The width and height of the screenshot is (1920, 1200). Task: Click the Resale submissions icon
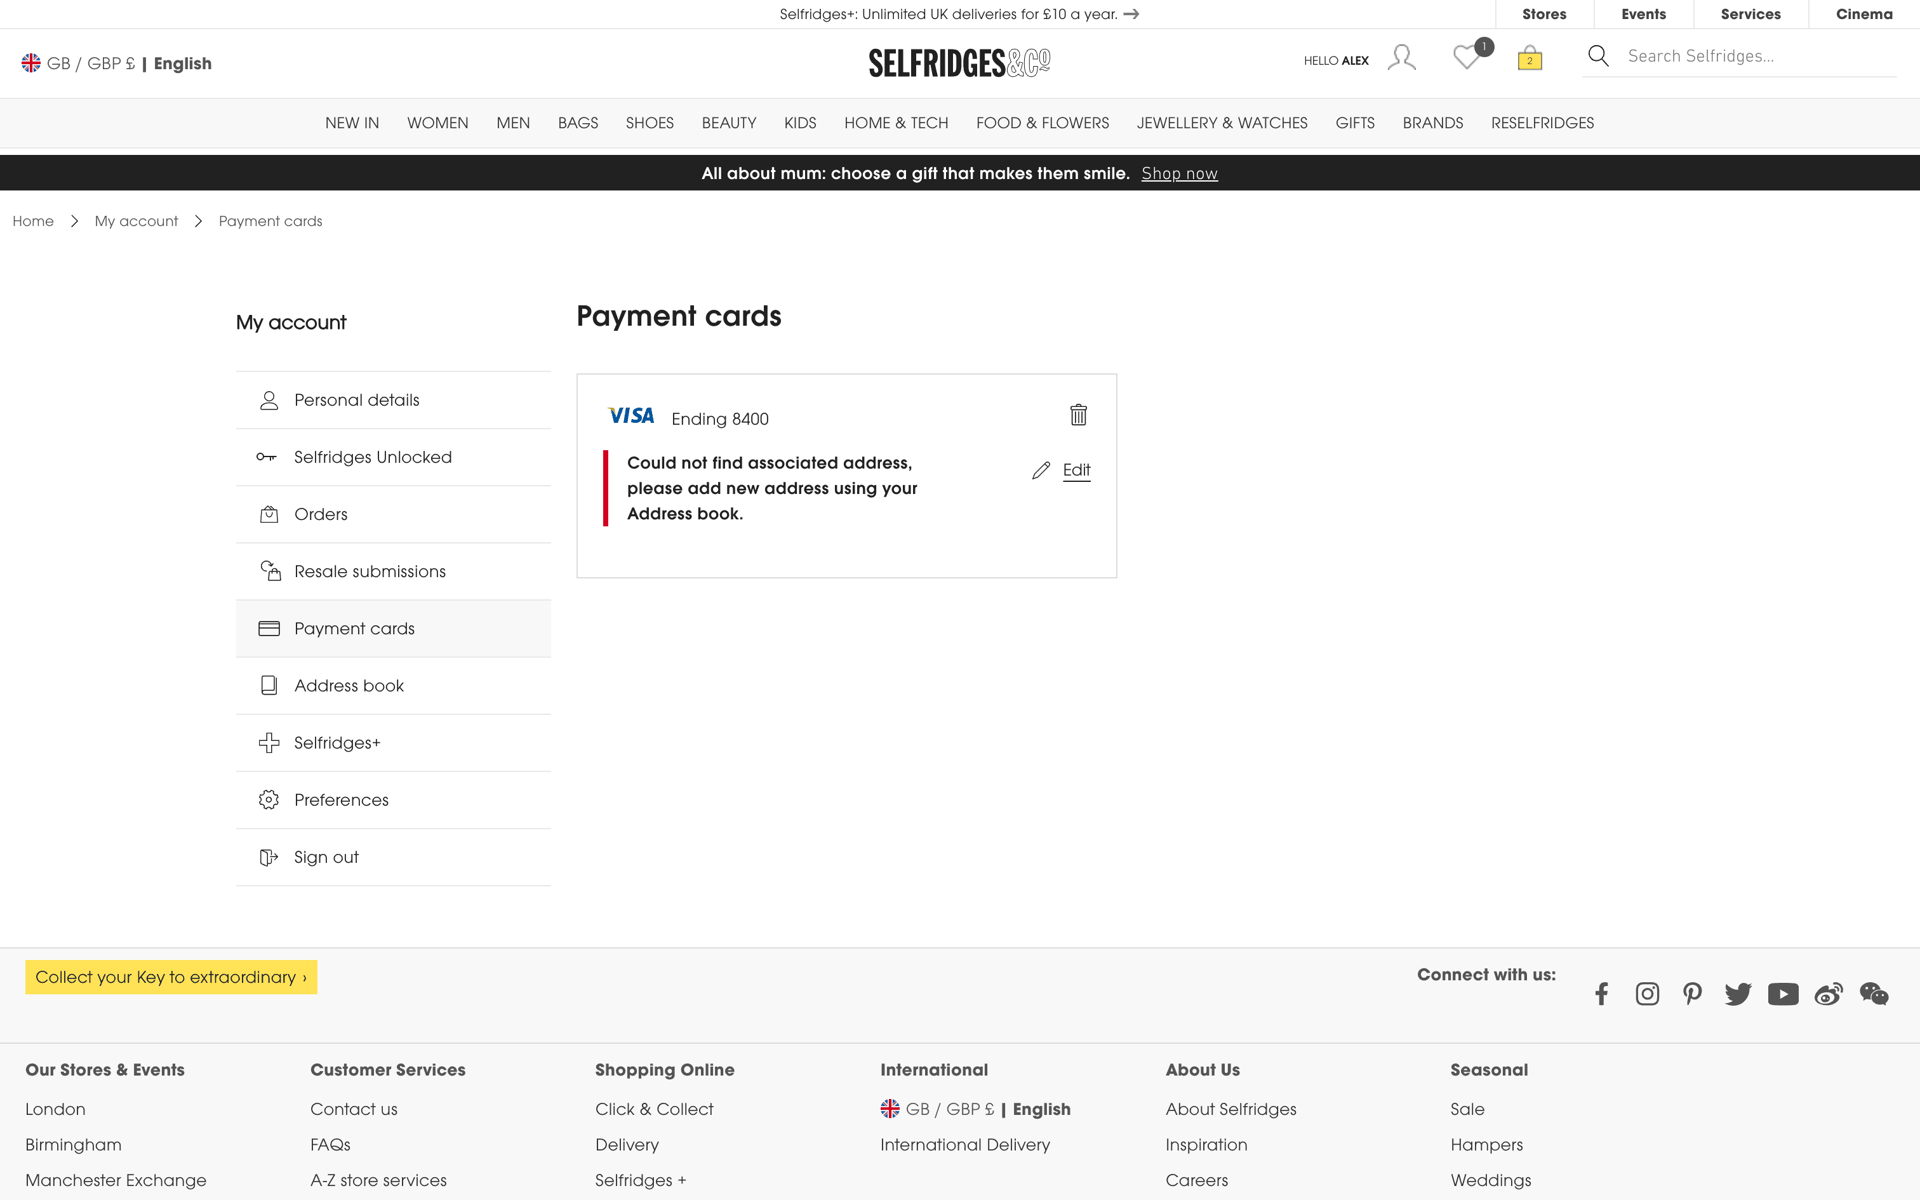[x=270, y=571]
